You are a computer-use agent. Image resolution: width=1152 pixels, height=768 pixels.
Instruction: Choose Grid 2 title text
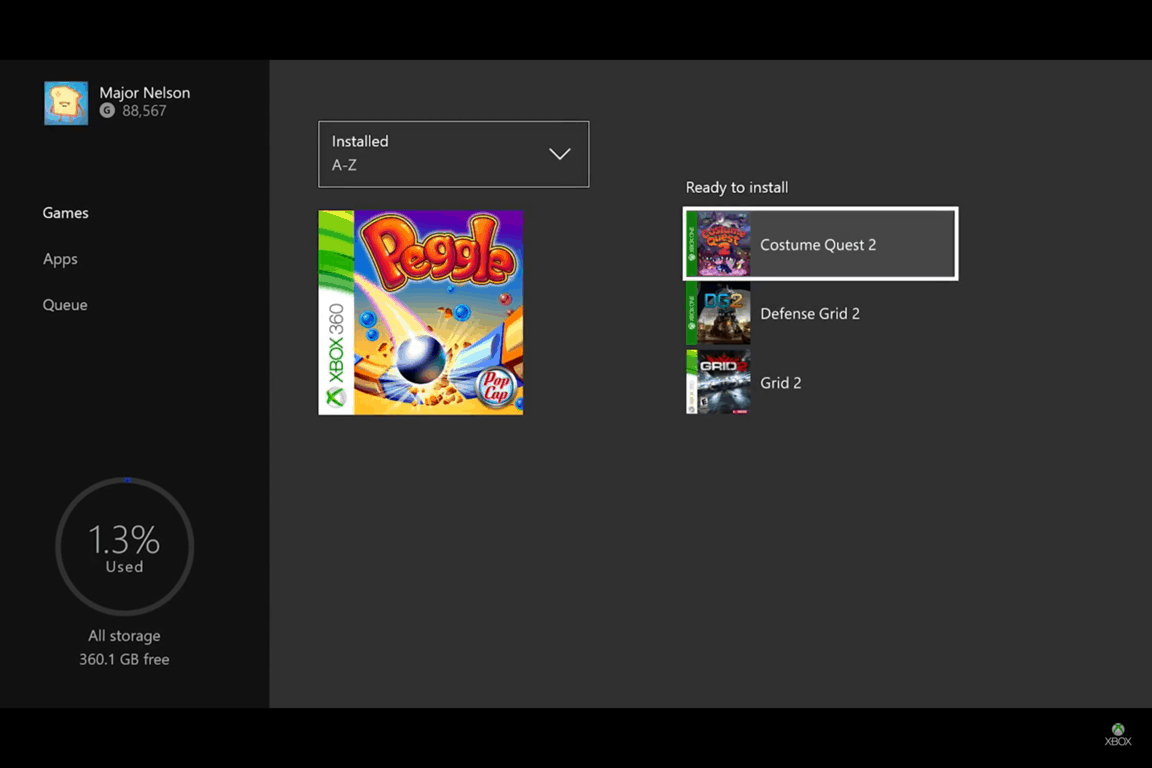pyautogui.click(x=780, y=383)
